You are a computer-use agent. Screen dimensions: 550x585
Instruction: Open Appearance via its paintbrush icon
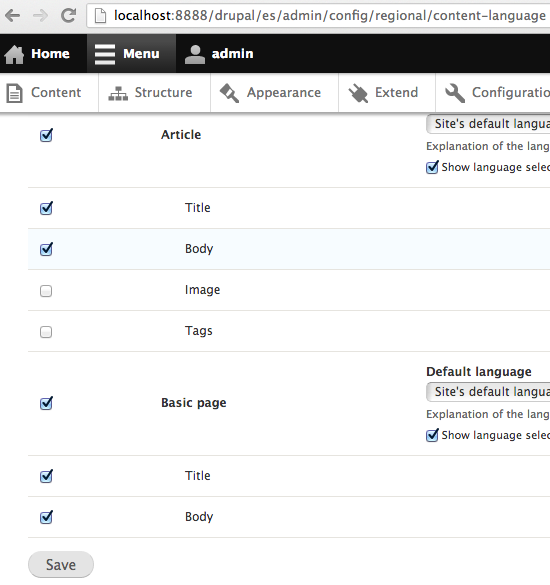[229, 93]
